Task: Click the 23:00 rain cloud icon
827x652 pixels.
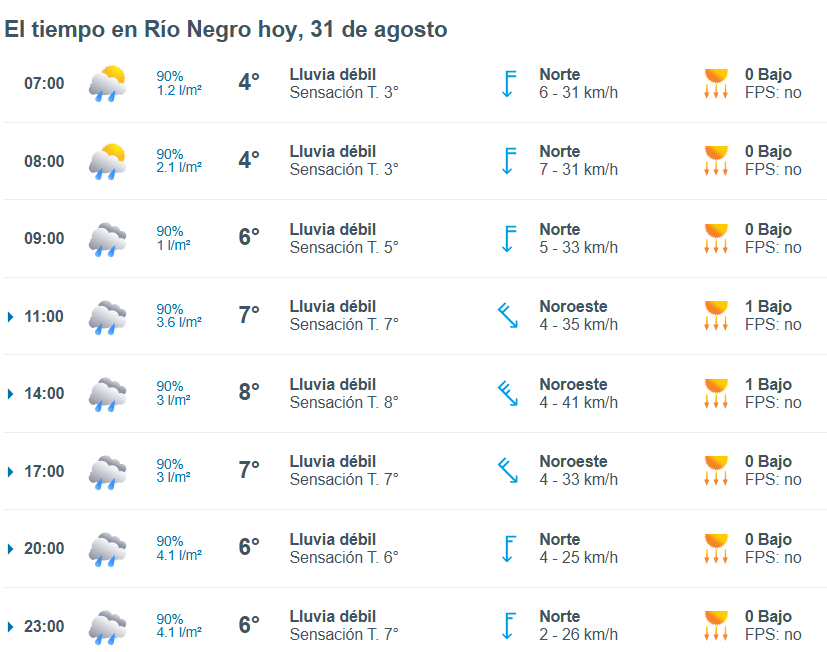Action: click(x=108, y=627)
